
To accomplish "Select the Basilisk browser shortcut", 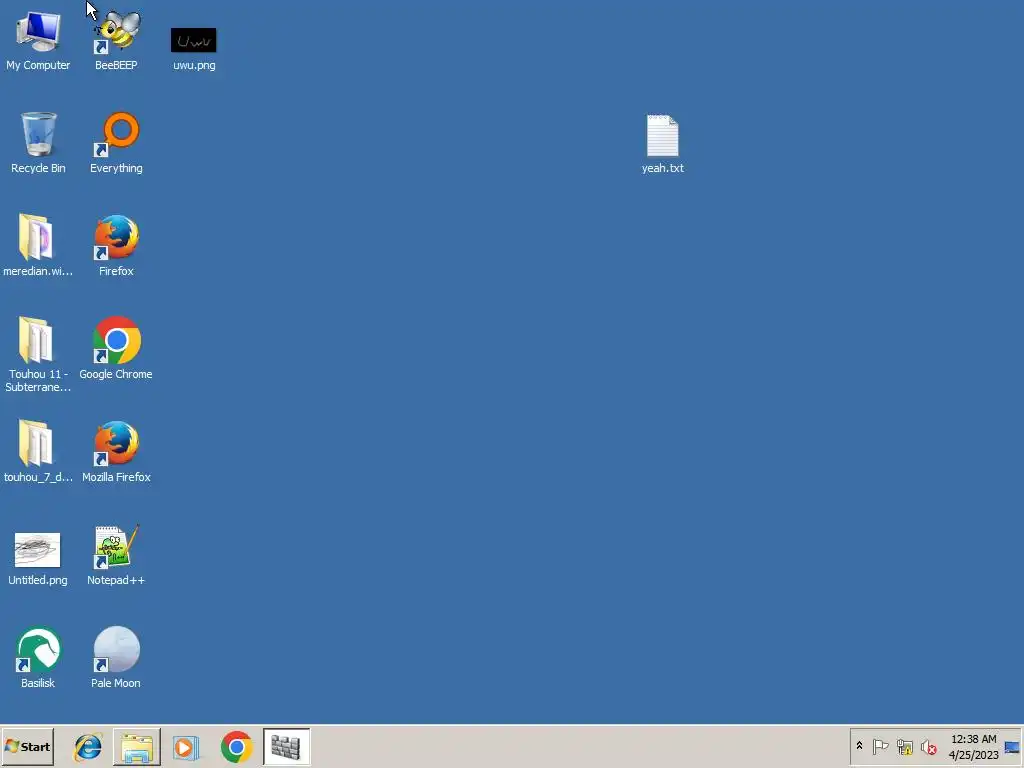I will point(38,658).
